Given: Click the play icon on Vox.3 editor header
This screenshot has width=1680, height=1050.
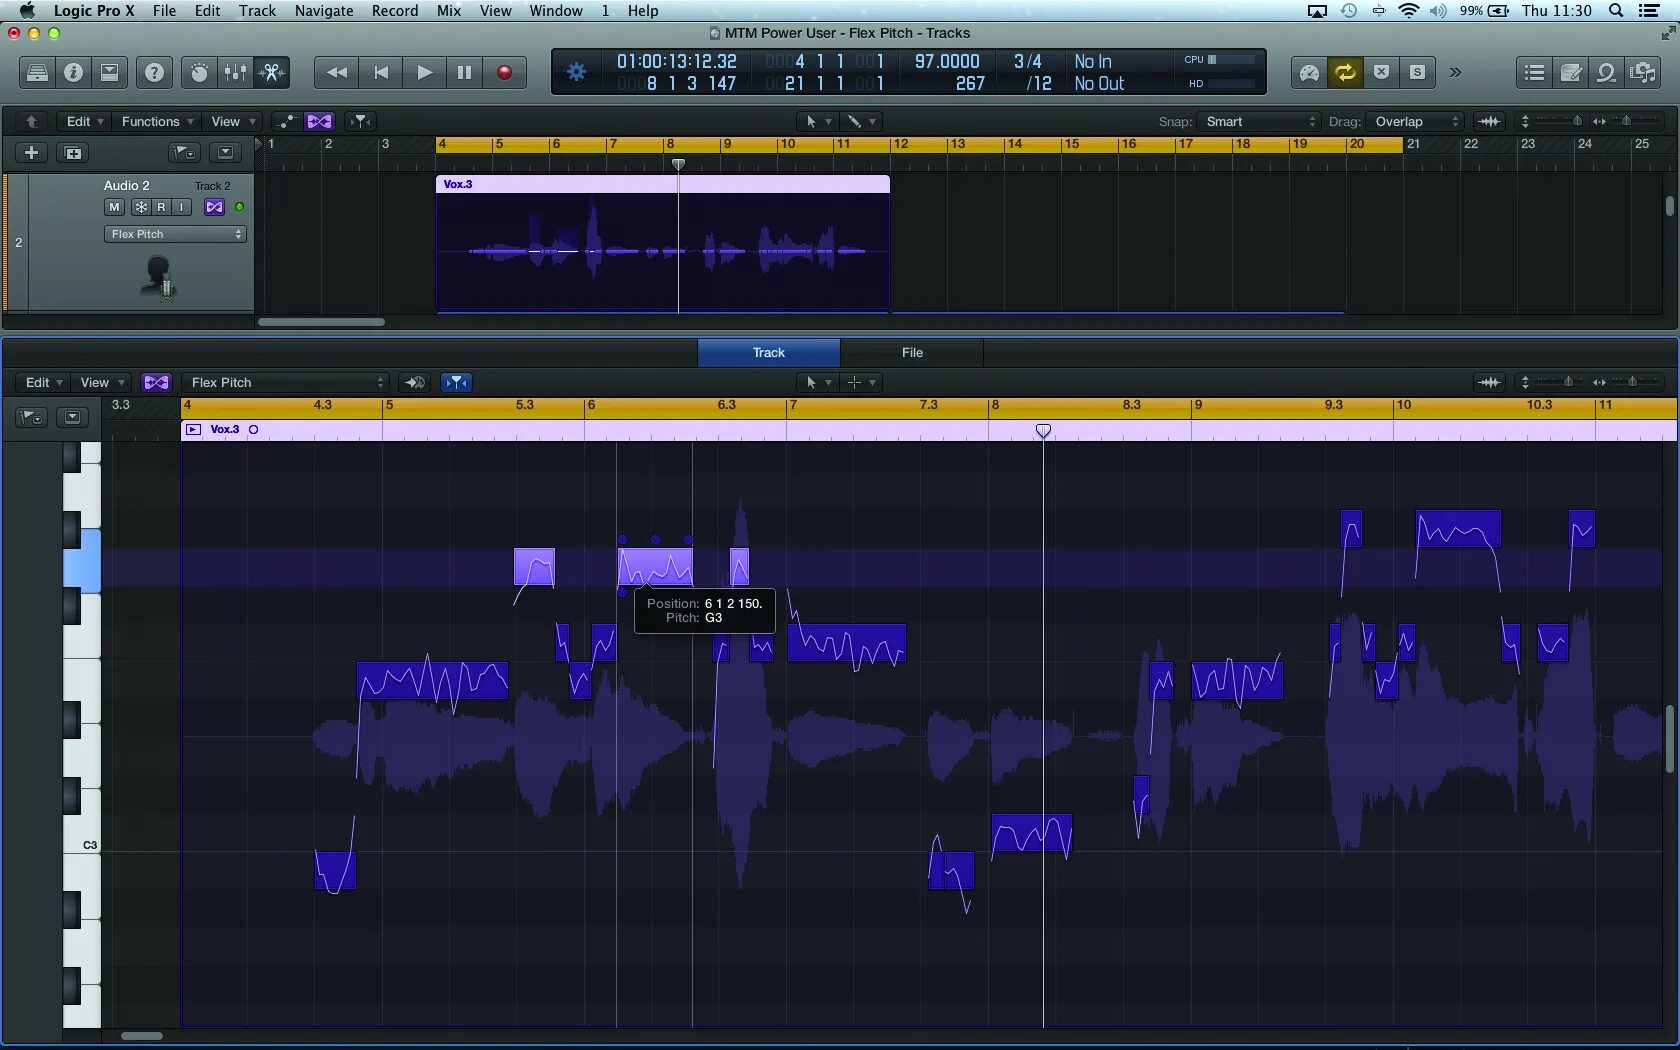Looking at the screenshot, I should click(193, 430).
